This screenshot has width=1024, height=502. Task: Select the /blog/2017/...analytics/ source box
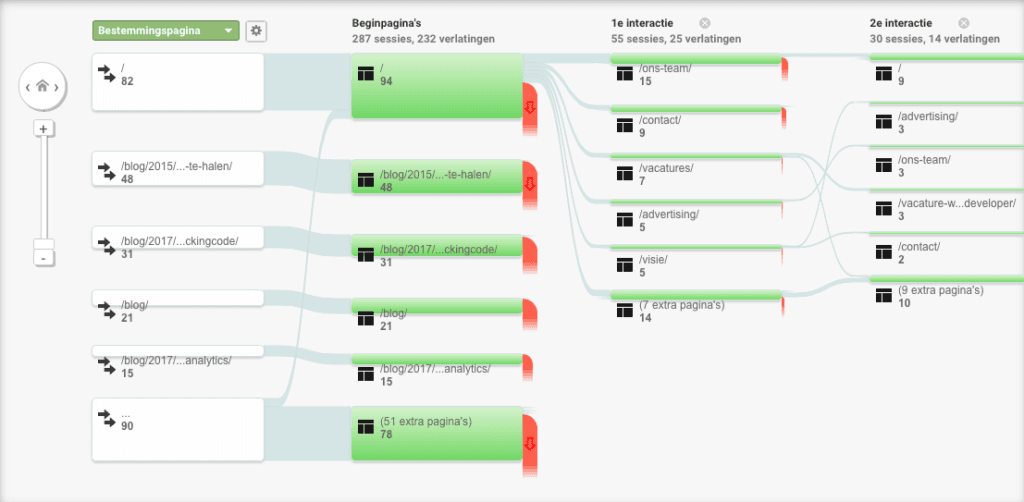[x=177, y=366]
